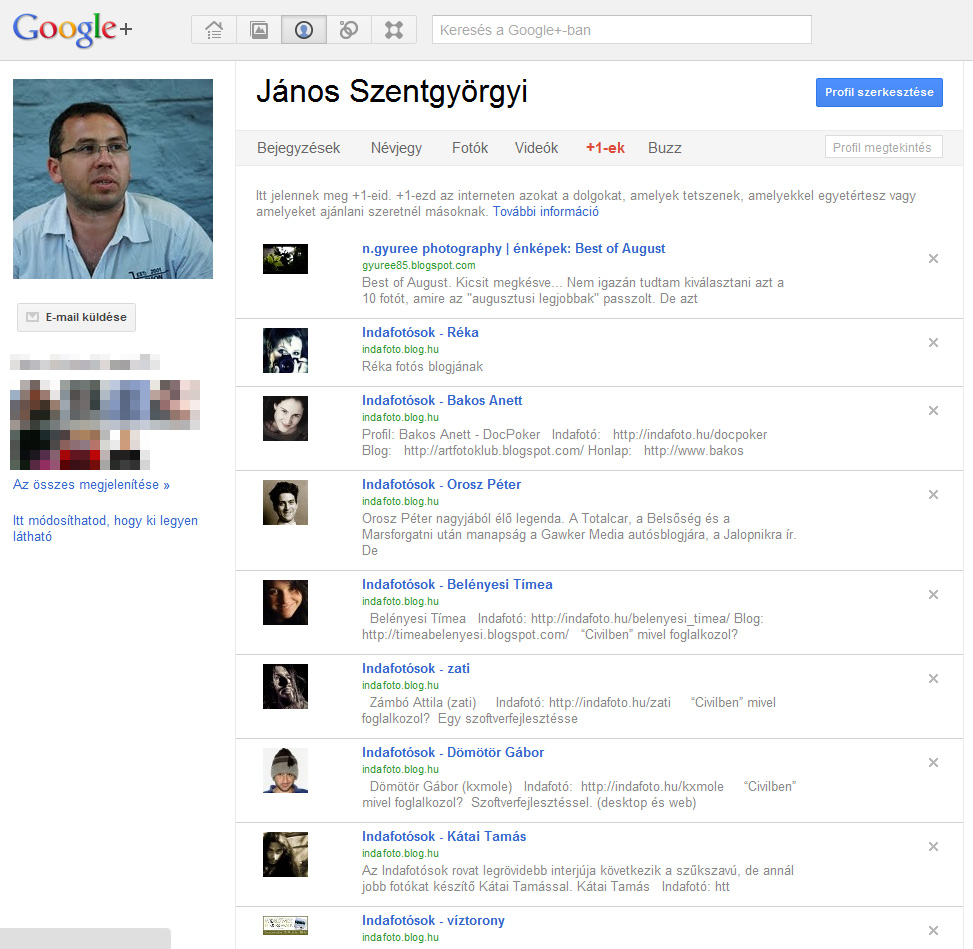Open the n.gyuree photography Best of August link
Image resolution: width=973 pixels, height=949 pixels.
[513, 248]
